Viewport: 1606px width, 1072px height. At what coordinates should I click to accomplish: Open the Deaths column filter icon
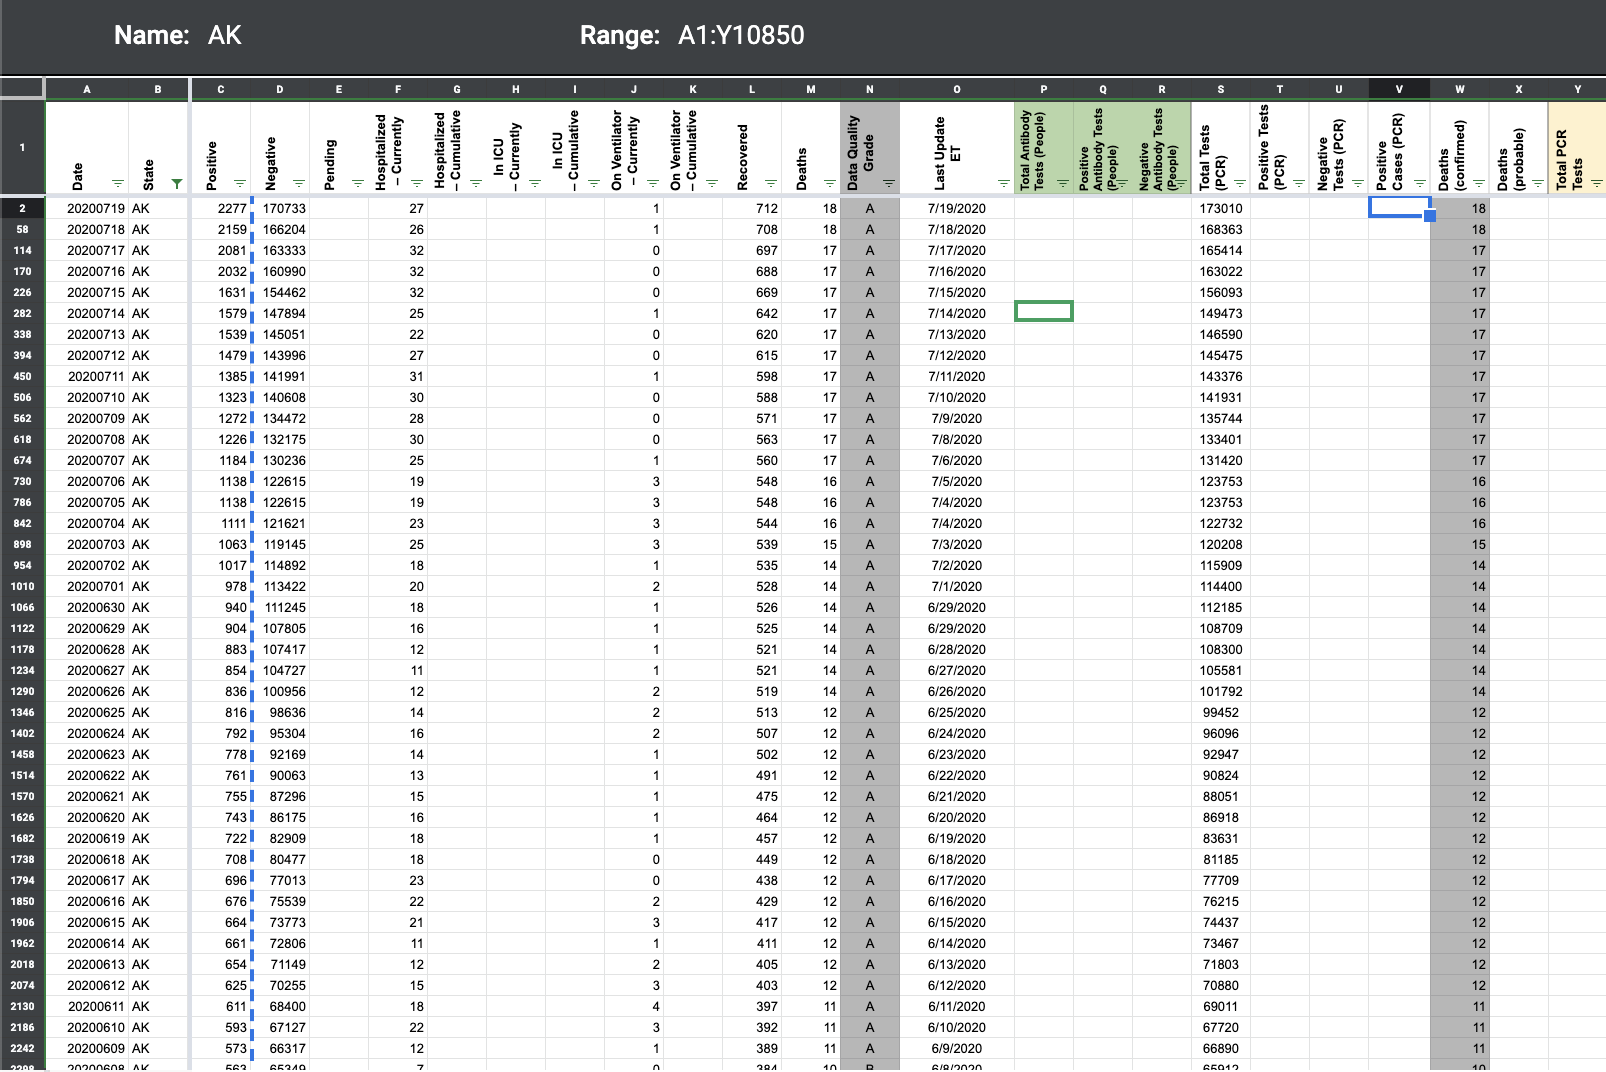point(830,183)
